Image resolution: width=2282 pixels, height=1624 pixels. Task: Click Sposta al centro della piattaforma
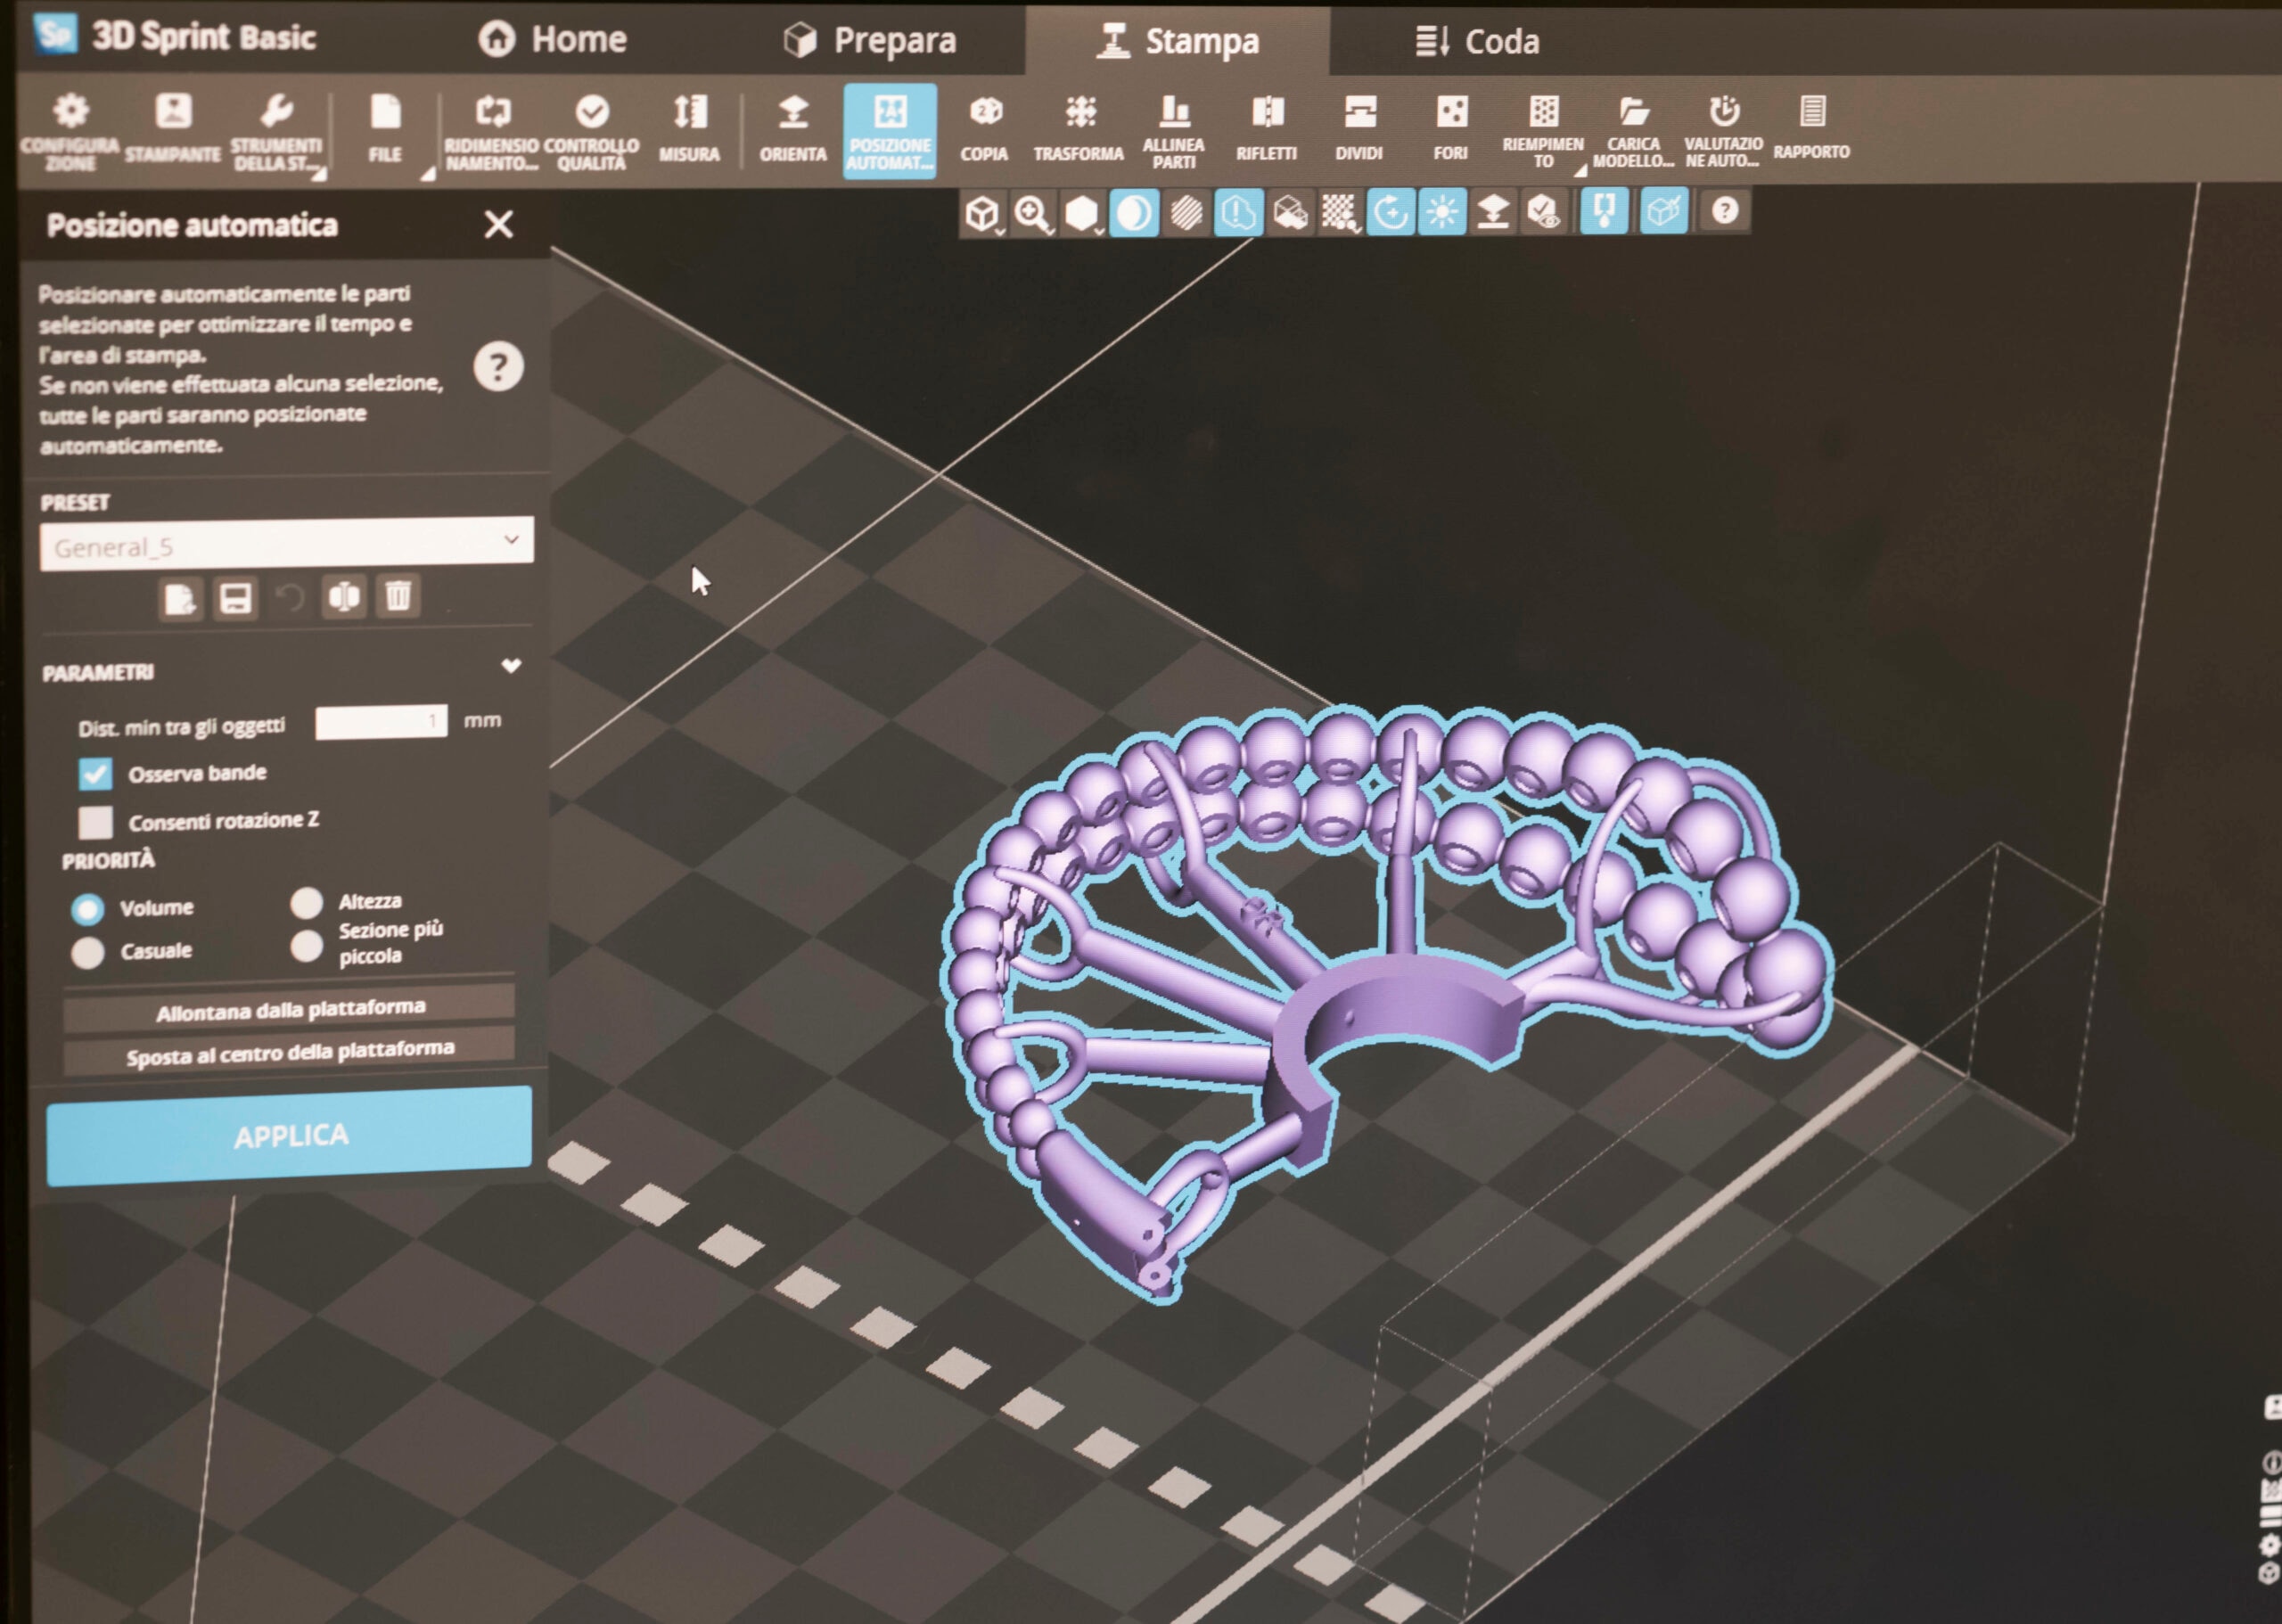coord(289,1052)
